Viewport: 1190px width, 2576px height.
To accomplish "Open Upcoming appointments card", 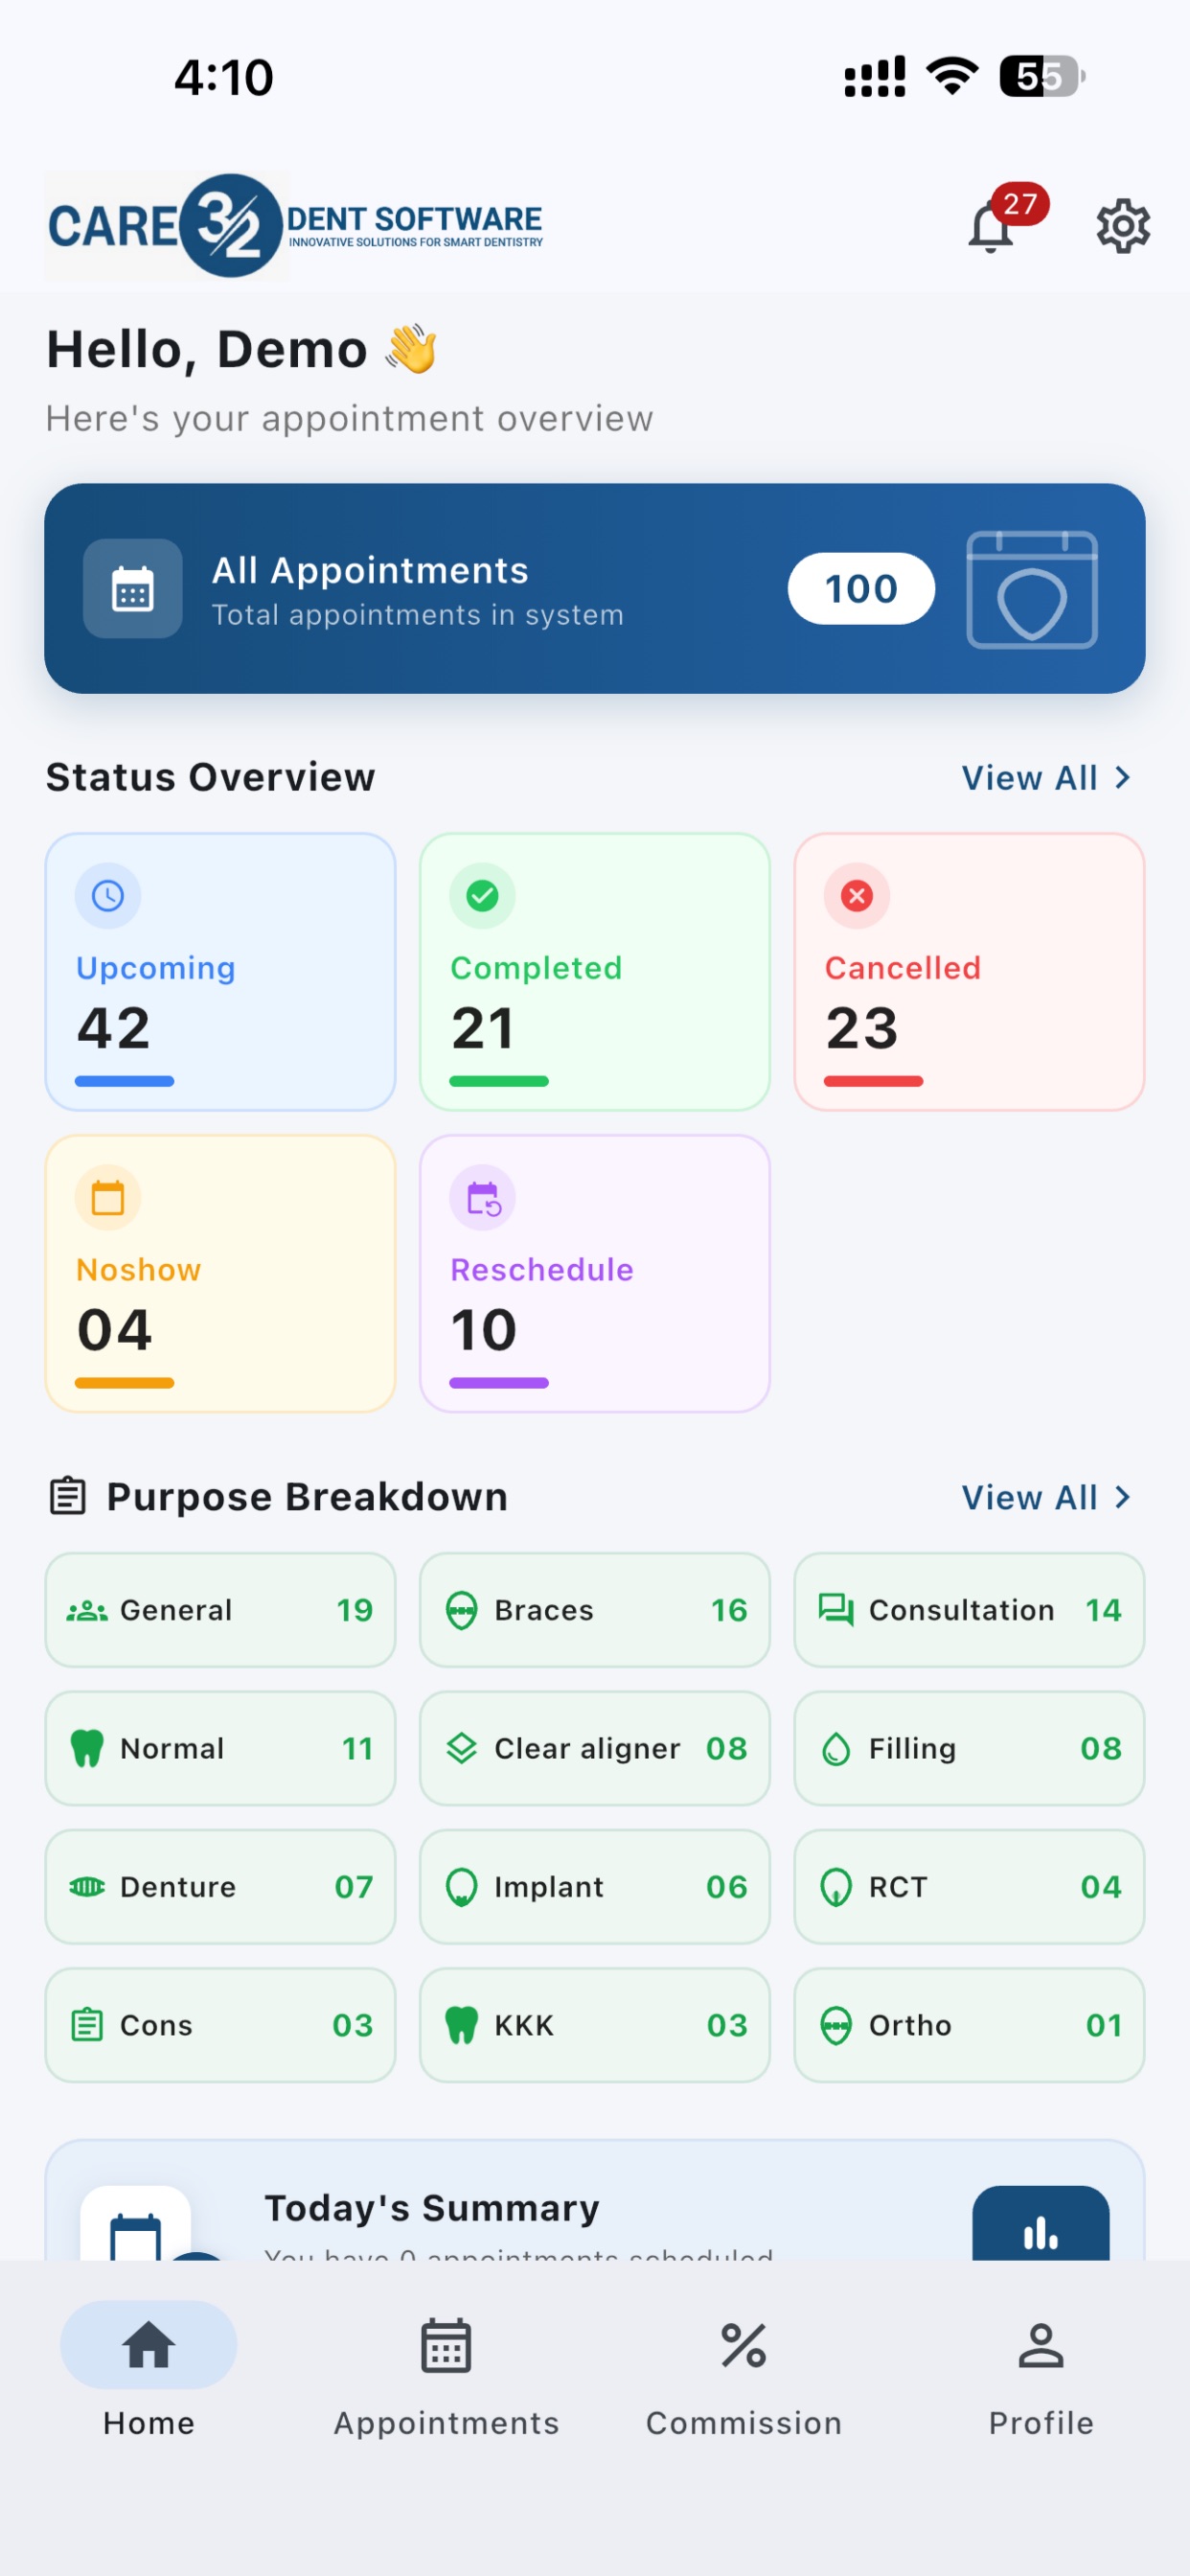I will [x=220, y=972].
